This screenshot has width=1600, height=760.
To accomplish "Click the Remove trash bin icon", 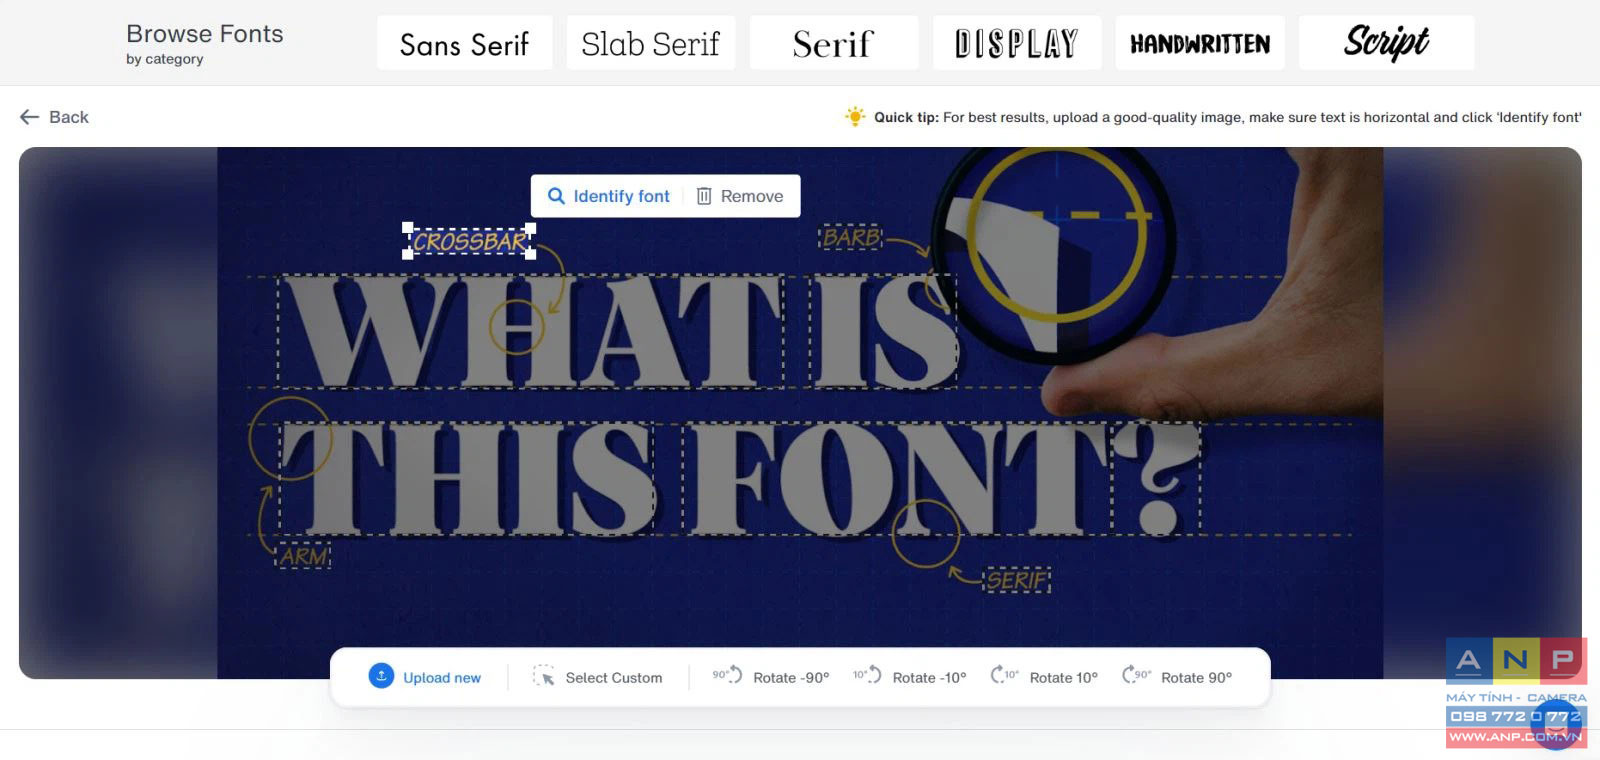I will (x=704, y=196).
